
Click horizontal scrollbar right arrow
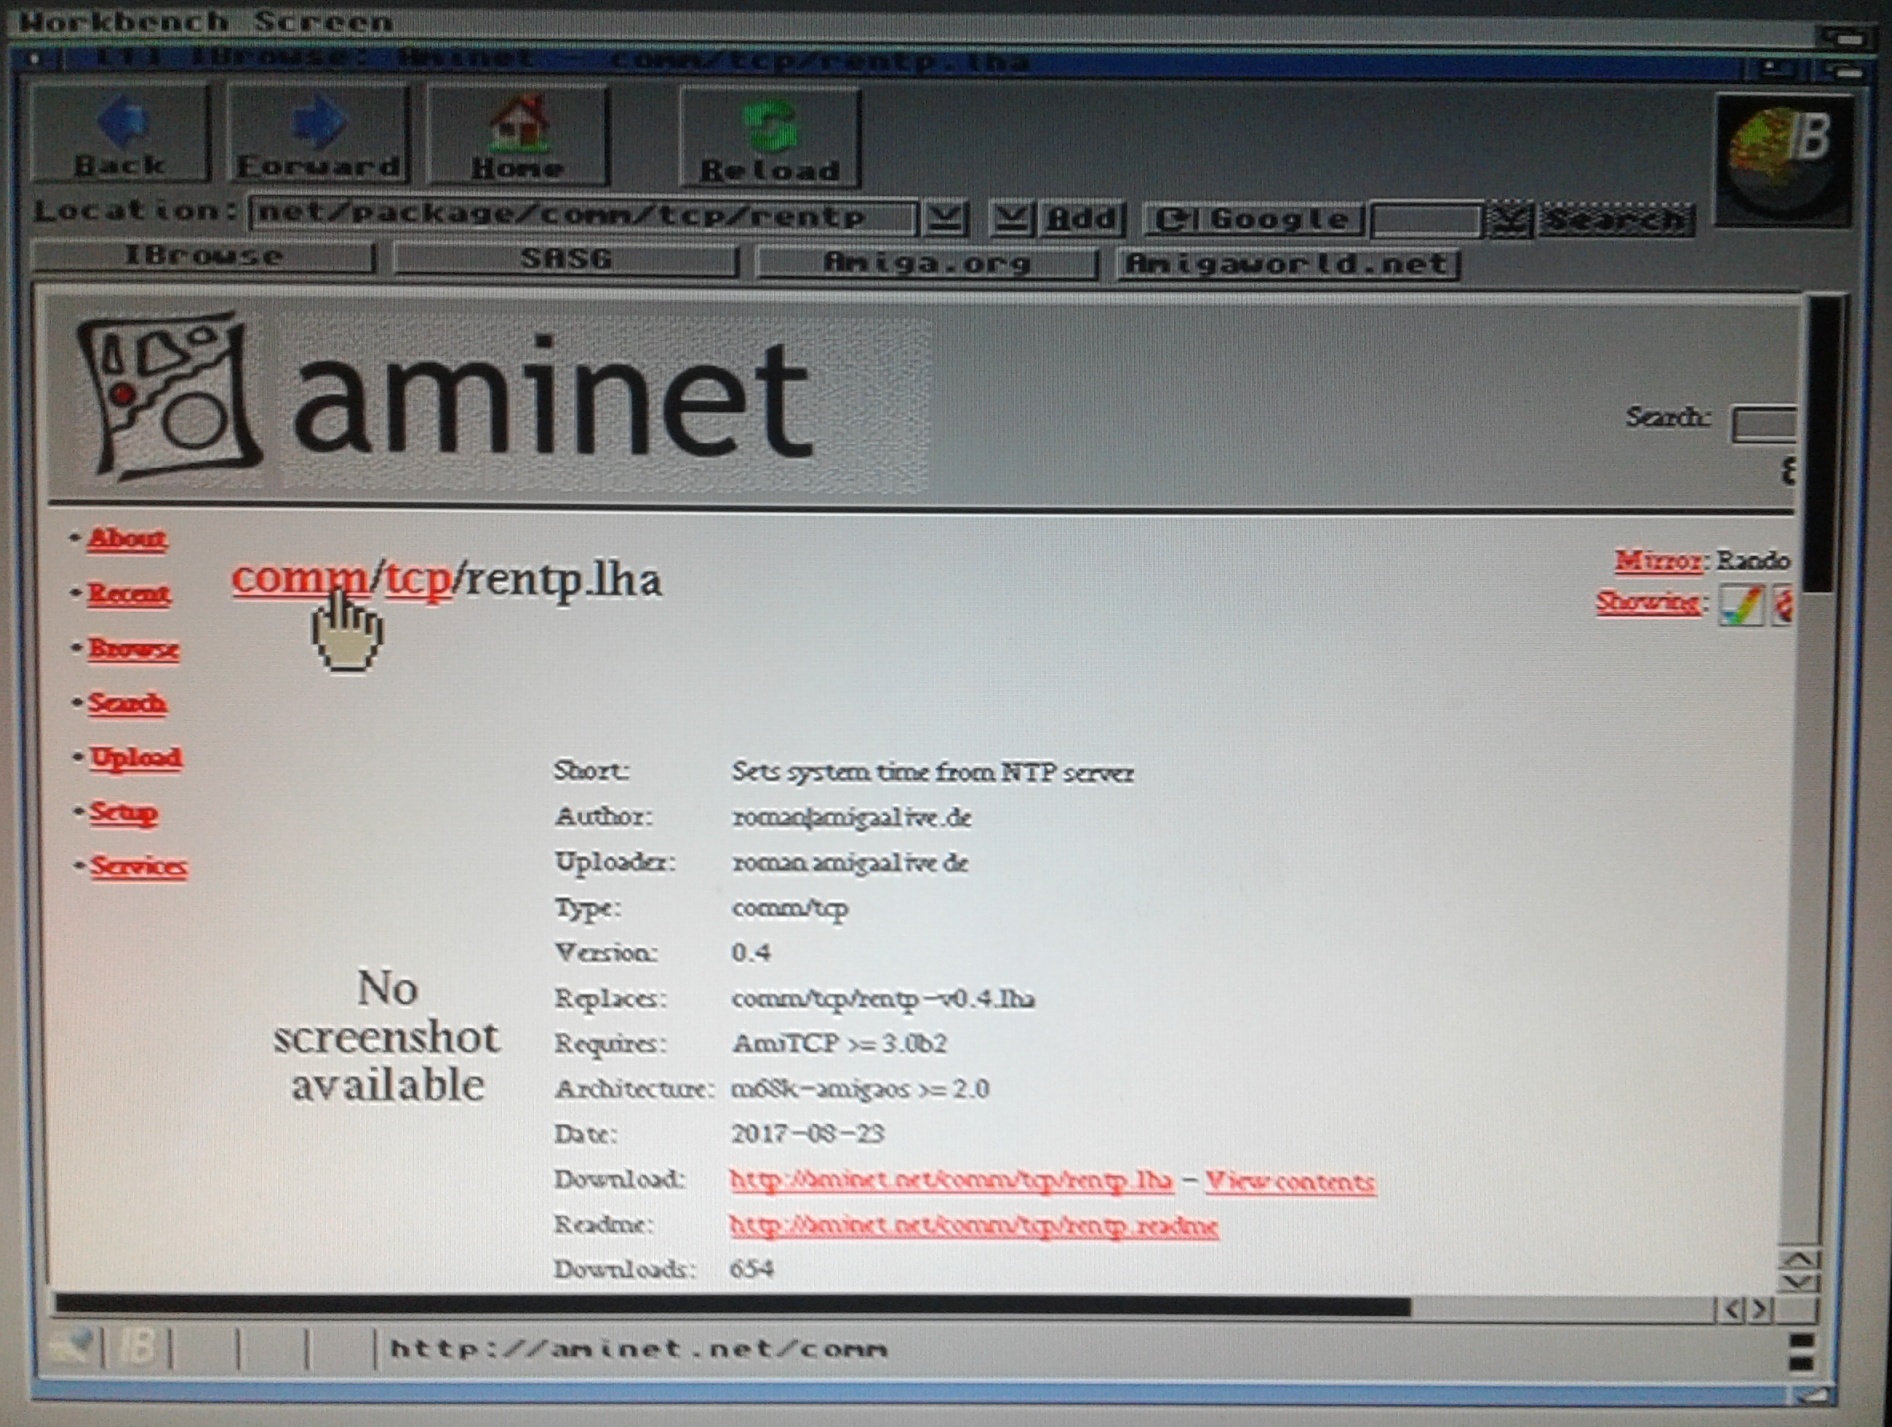pos(1761,1309)
